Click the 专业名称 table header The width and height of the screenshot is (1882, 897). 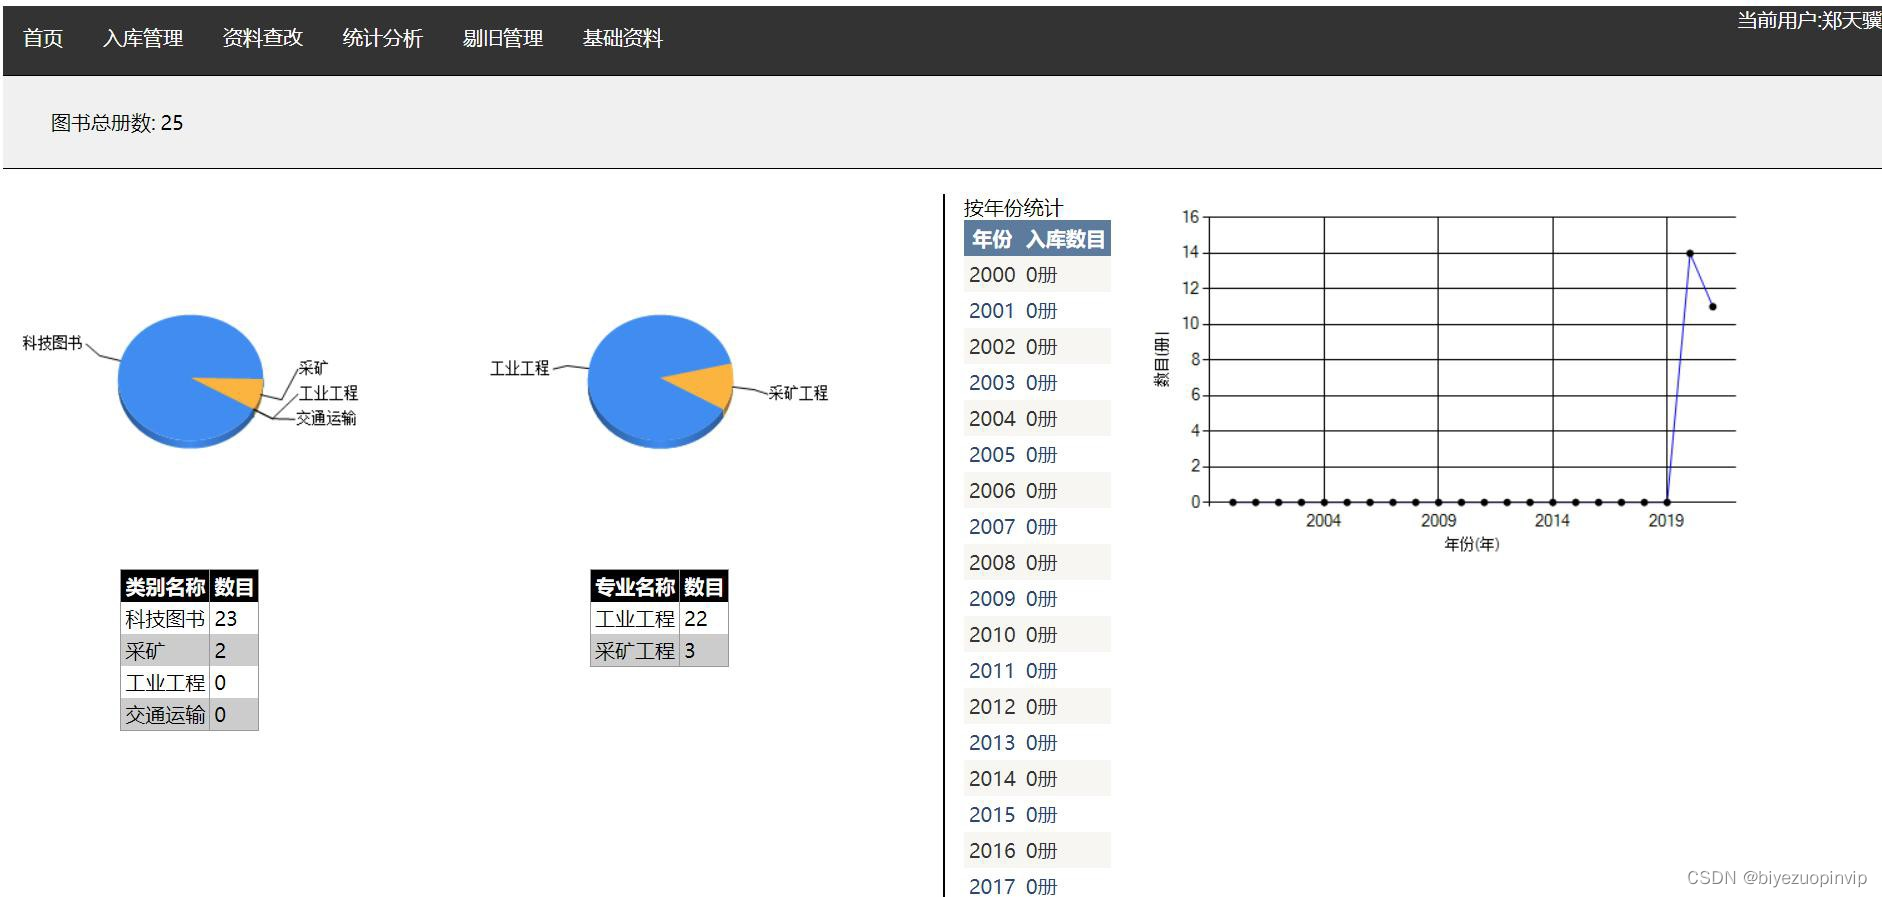coord(635,587)
